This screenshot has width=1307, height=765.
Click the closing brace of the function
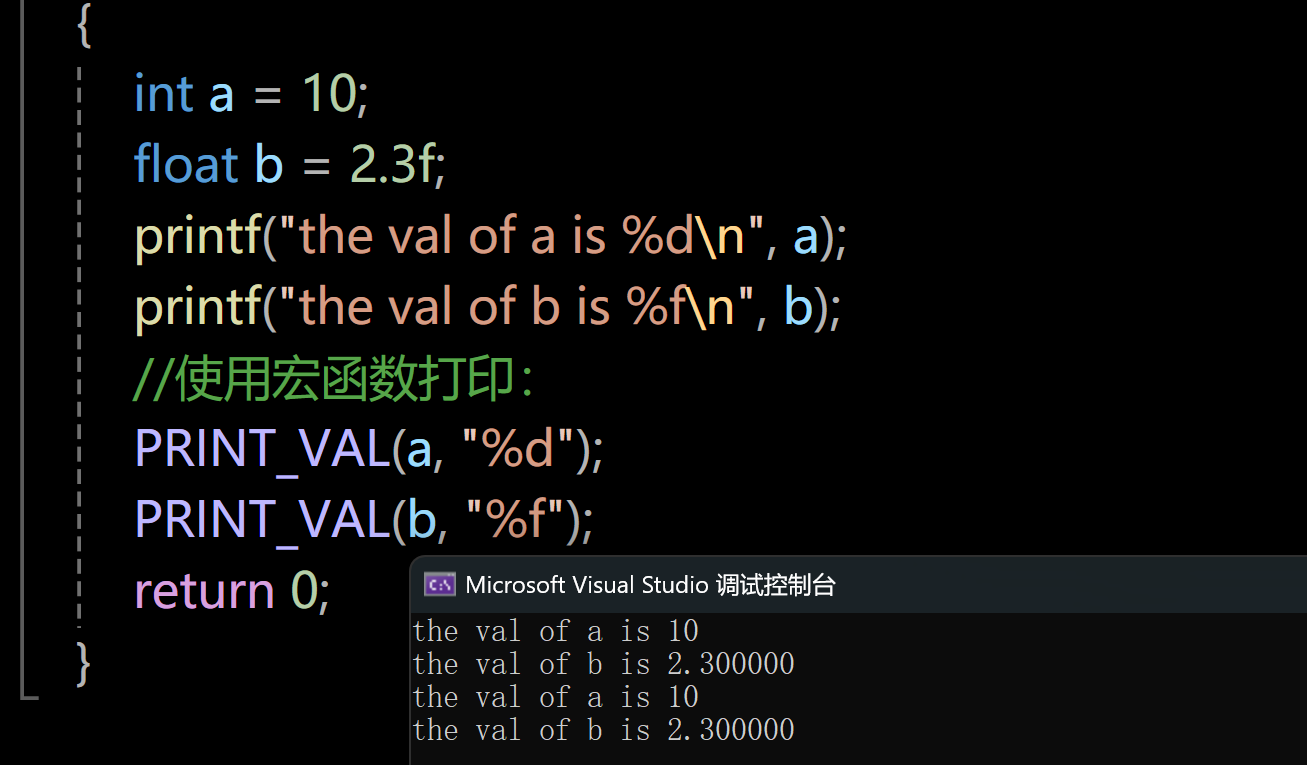(x=84, y=663)
